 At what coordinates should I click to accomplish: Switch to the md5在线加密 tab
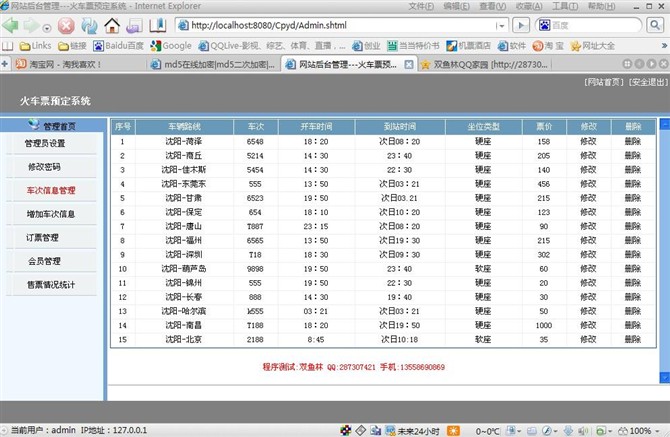(213, 65)
